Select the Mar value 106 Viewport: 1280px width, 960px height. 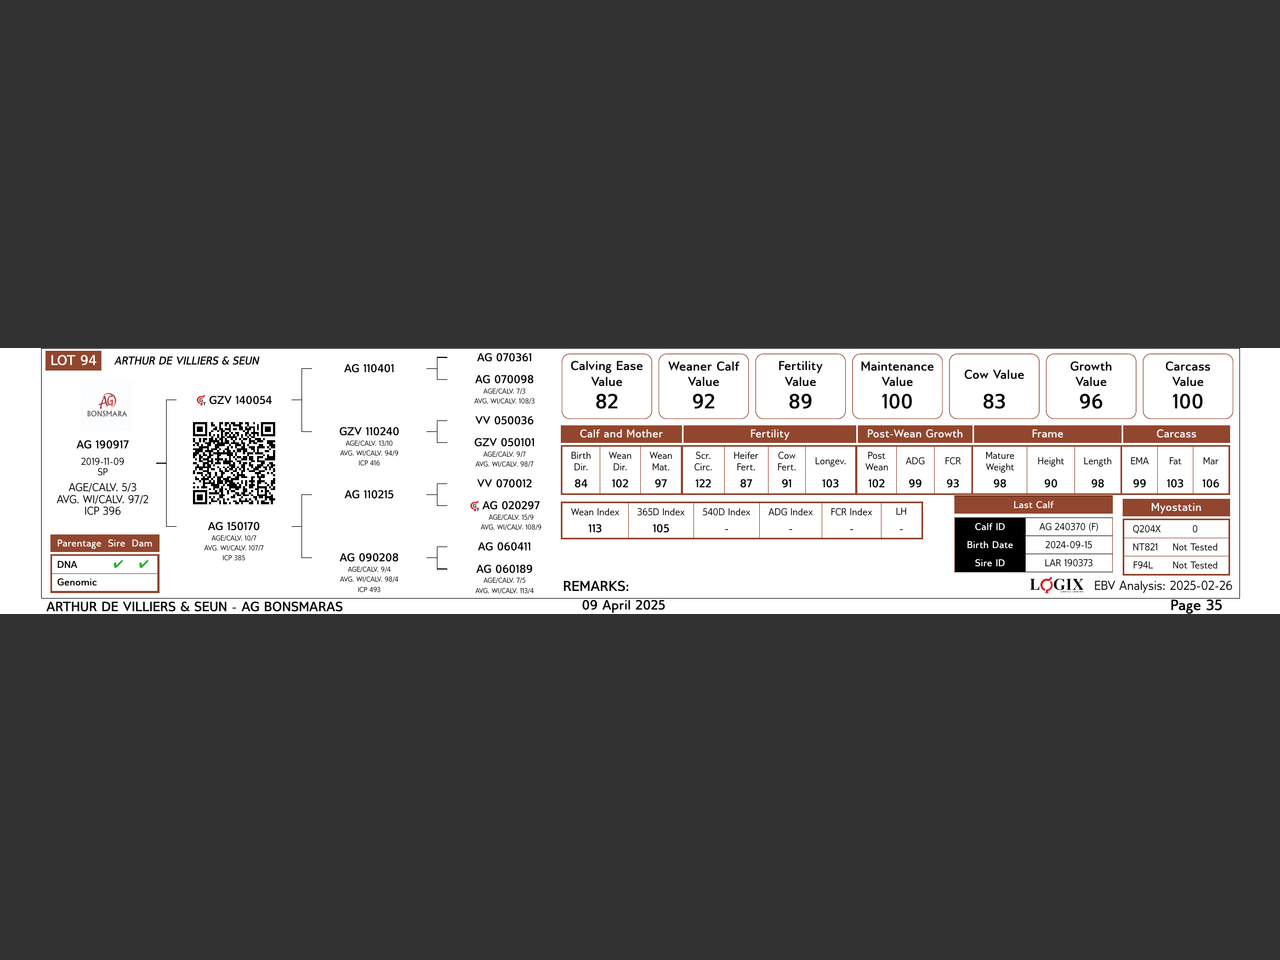1211,483
